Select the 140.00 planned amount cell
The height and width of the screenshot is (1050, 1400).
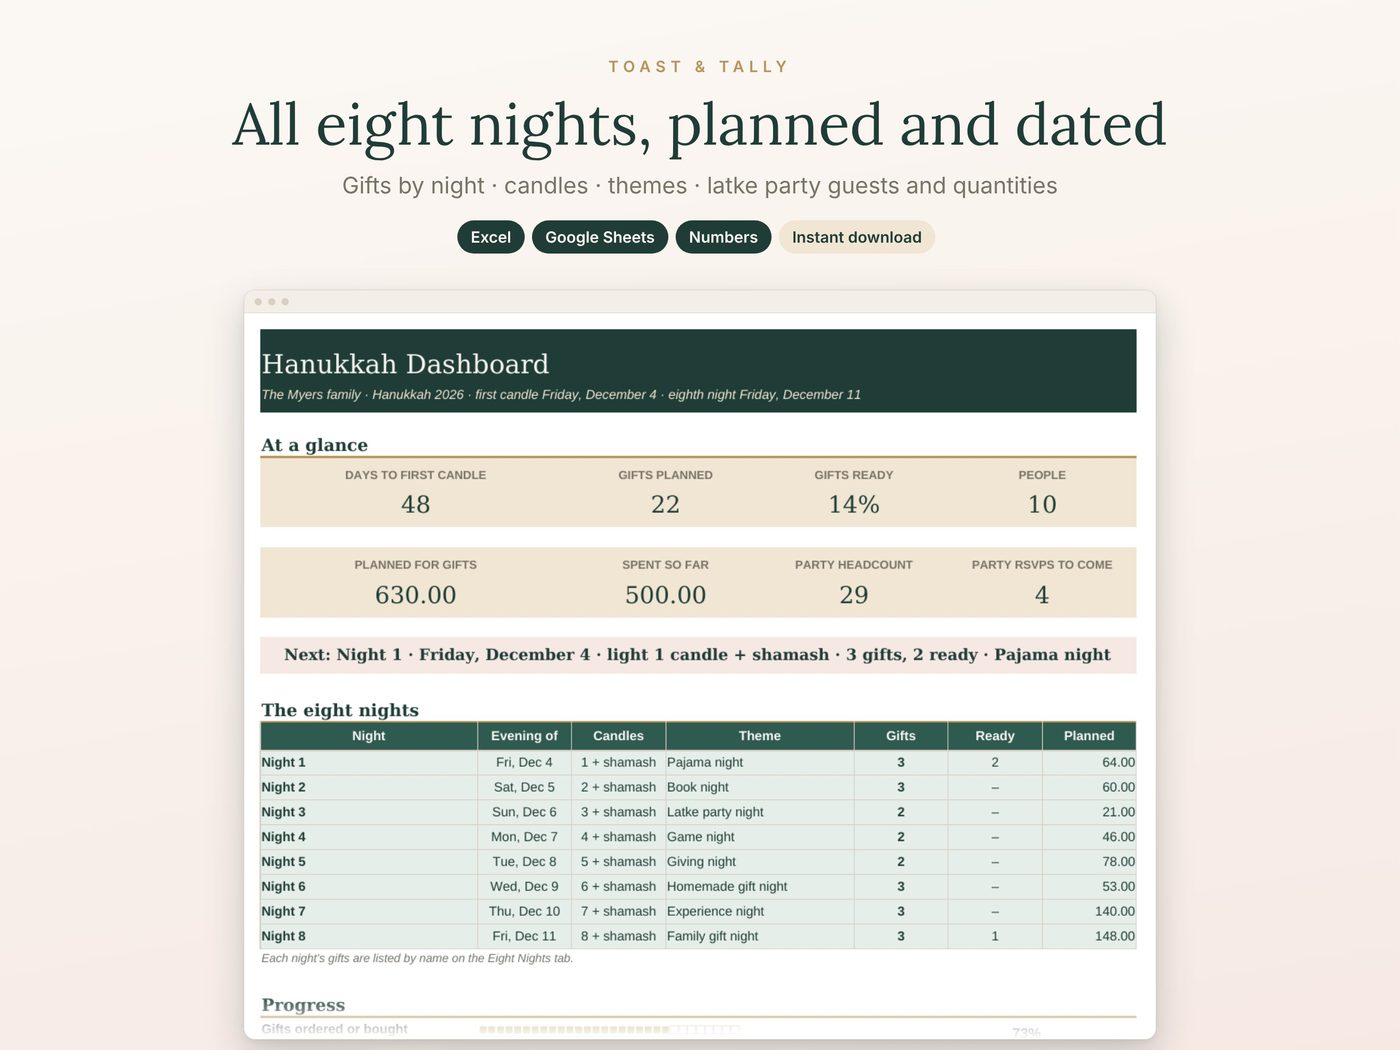tap(1089, 912)
